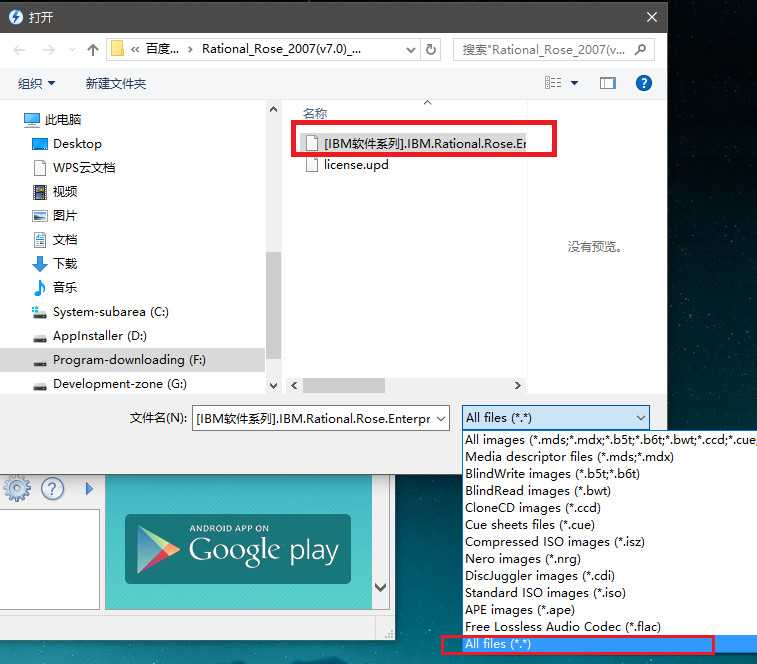Image resolution: width=757 pixels, height=664 pixels.
Task: Click navigation pane scroll up arrow
Action: (x=273, y=110)
